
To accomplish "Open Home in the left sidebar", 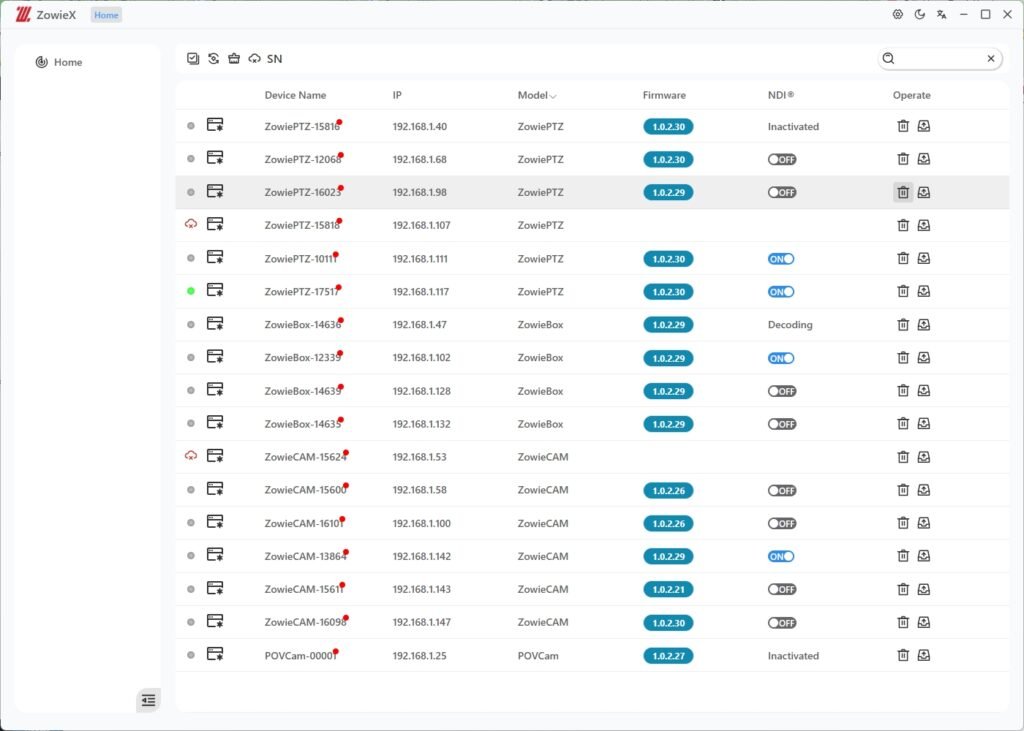I will 68,62.
